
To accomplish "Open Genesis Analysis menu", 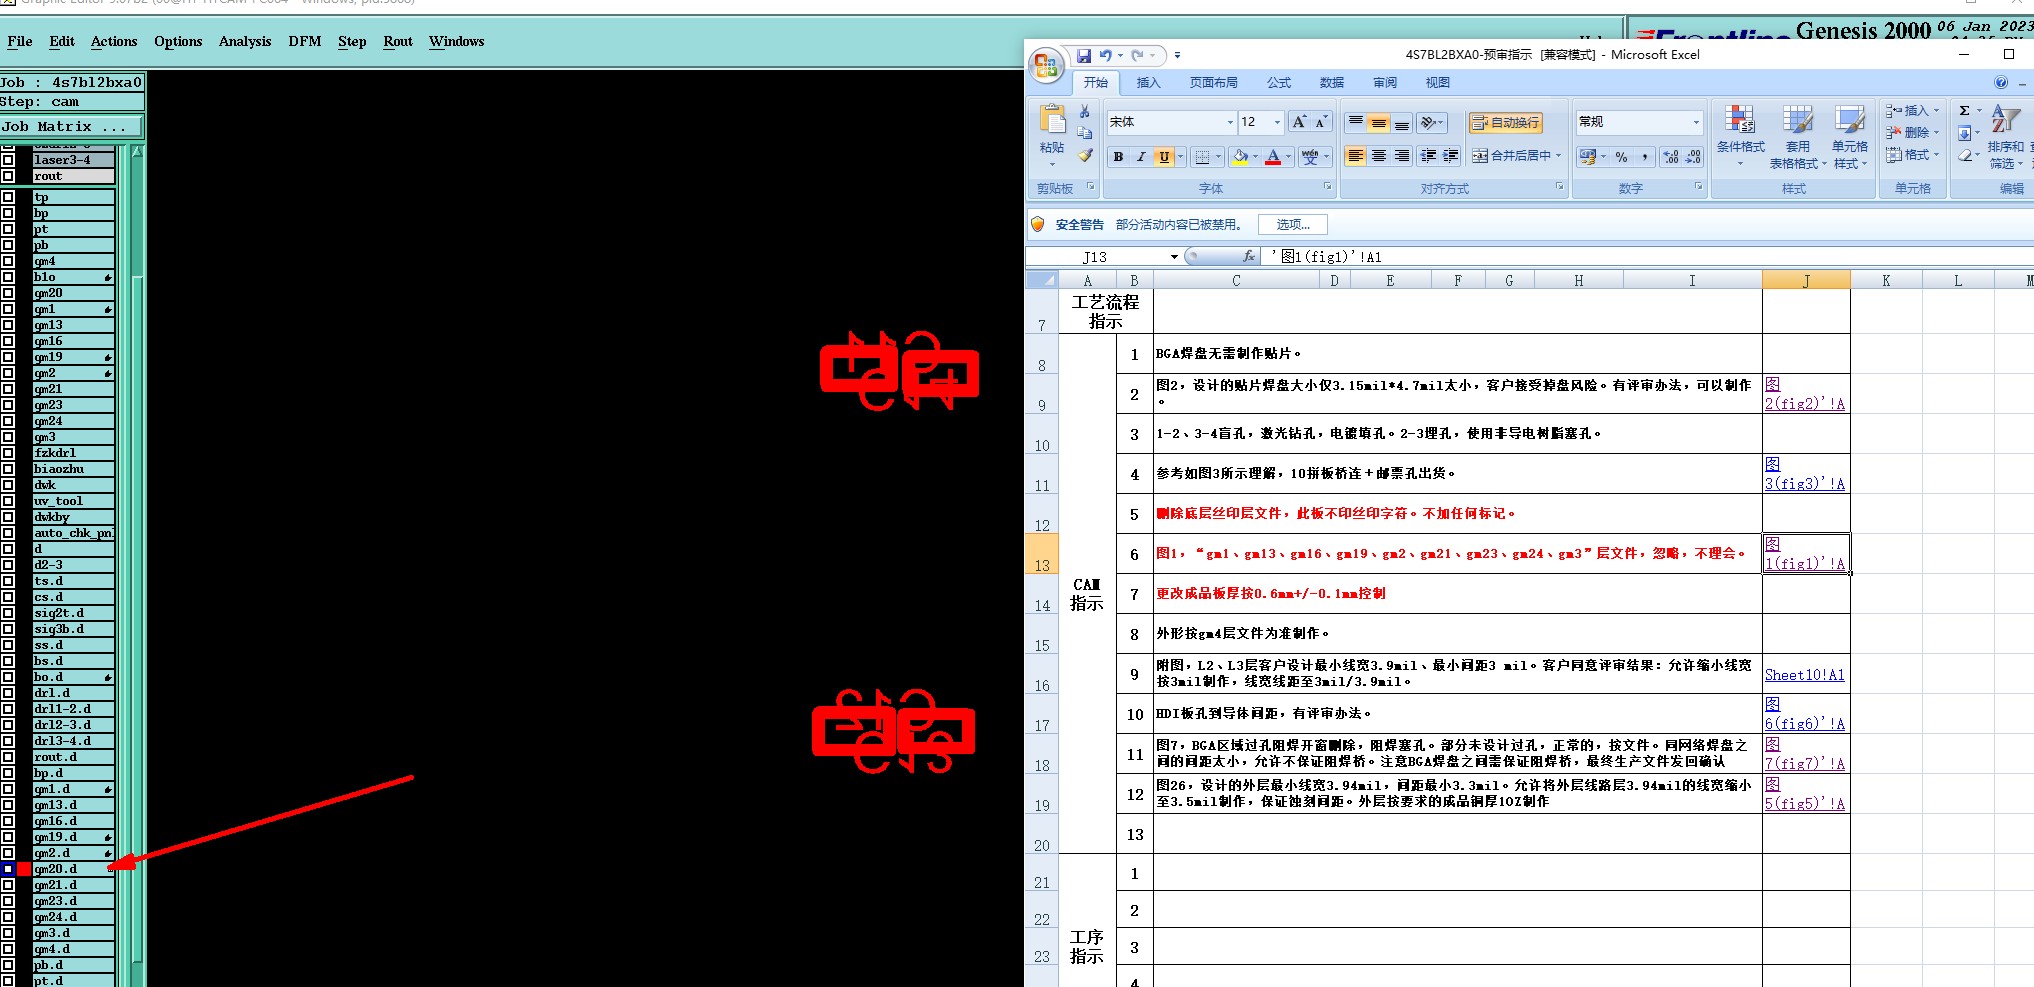I will (245, 41).
